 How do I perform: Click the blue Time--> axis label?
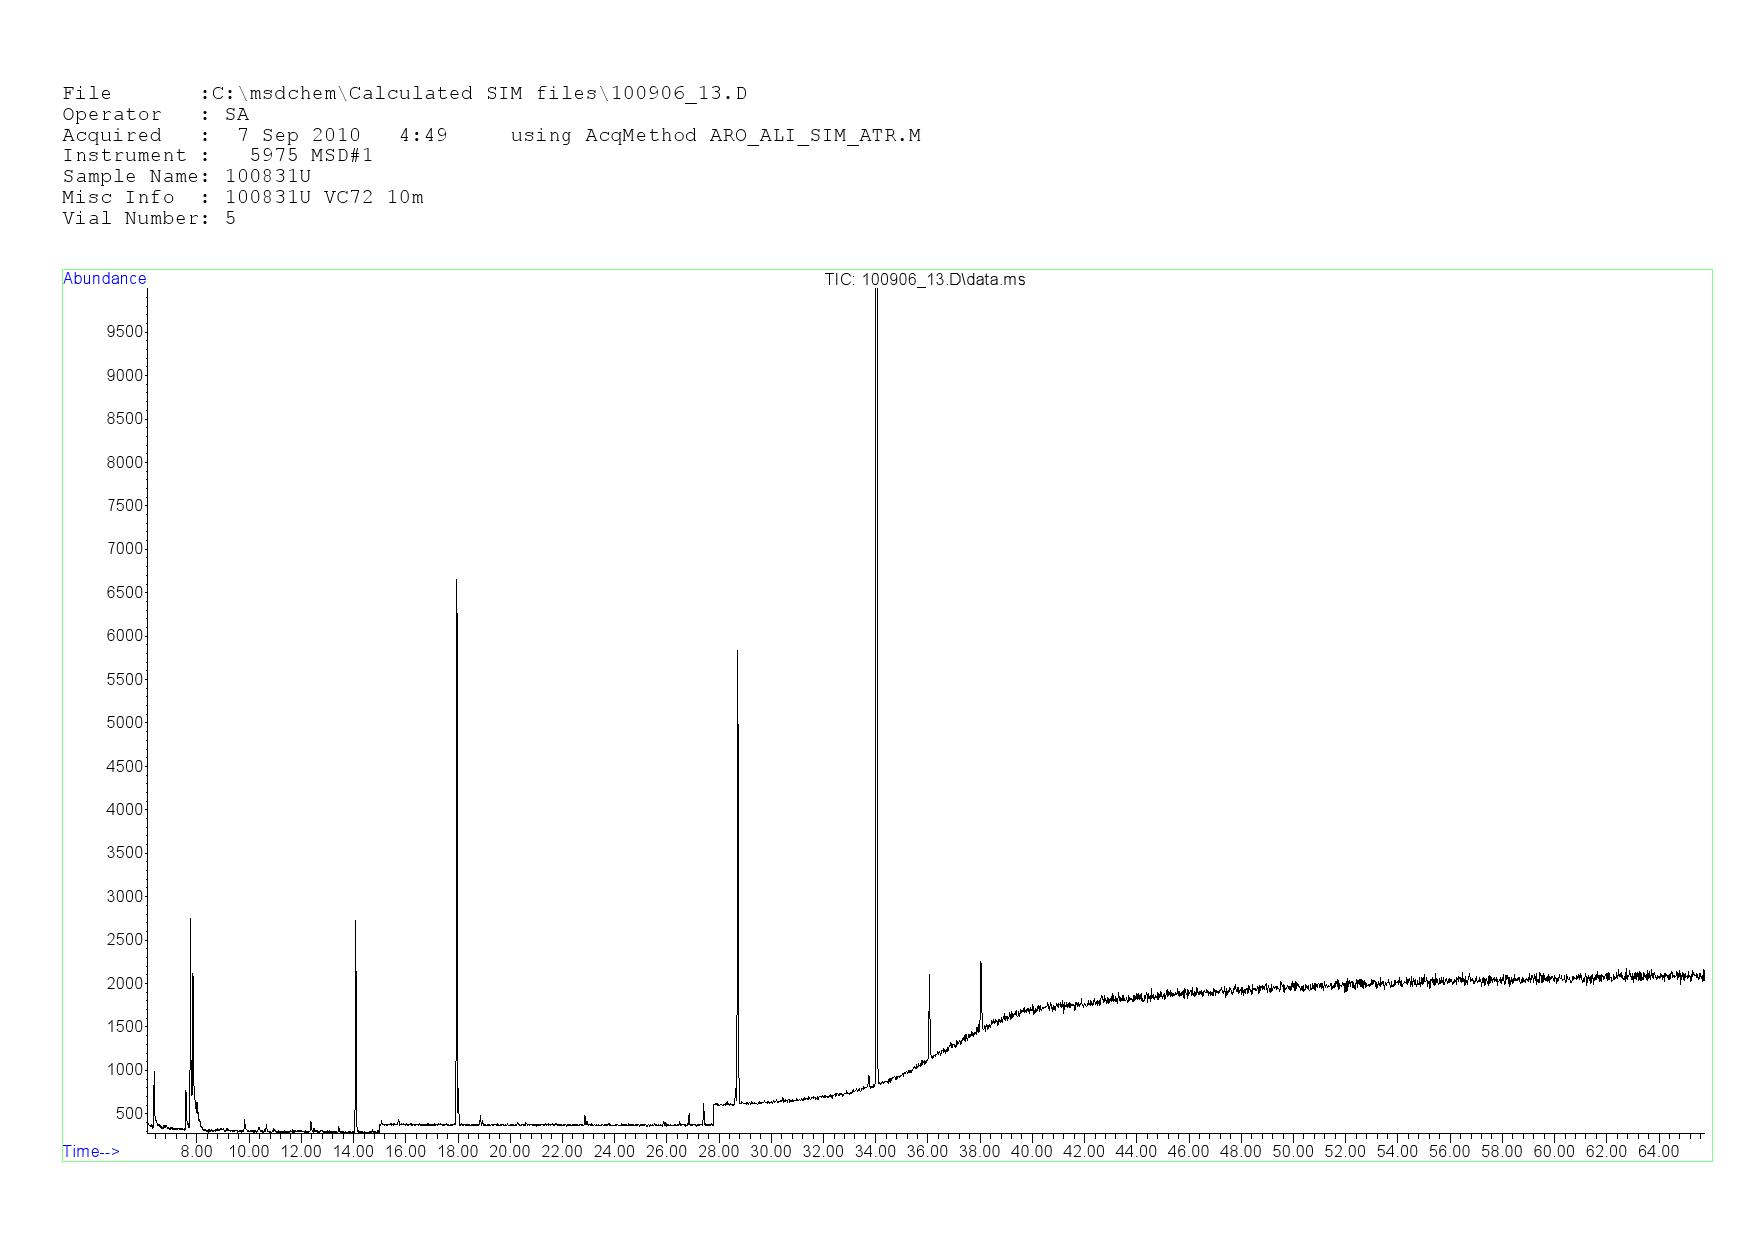[91, 1152]
